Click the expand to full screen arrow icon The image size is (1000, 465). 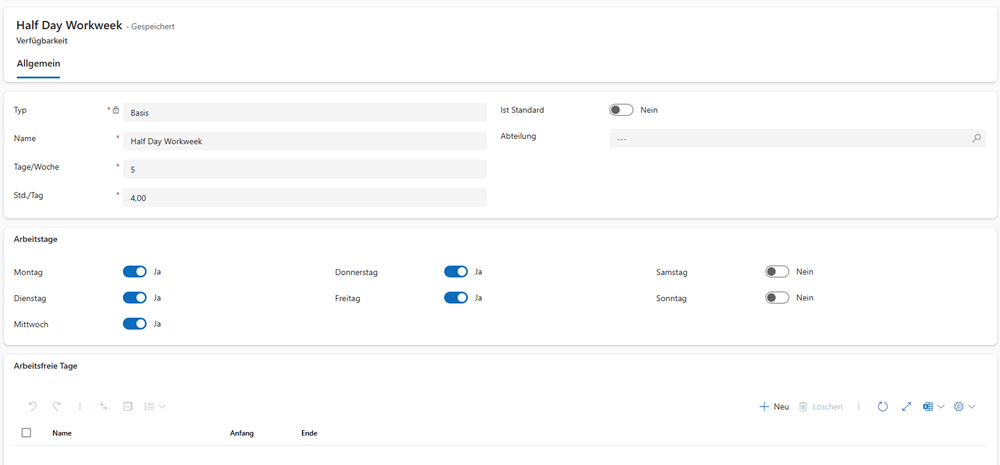point(906,407)
